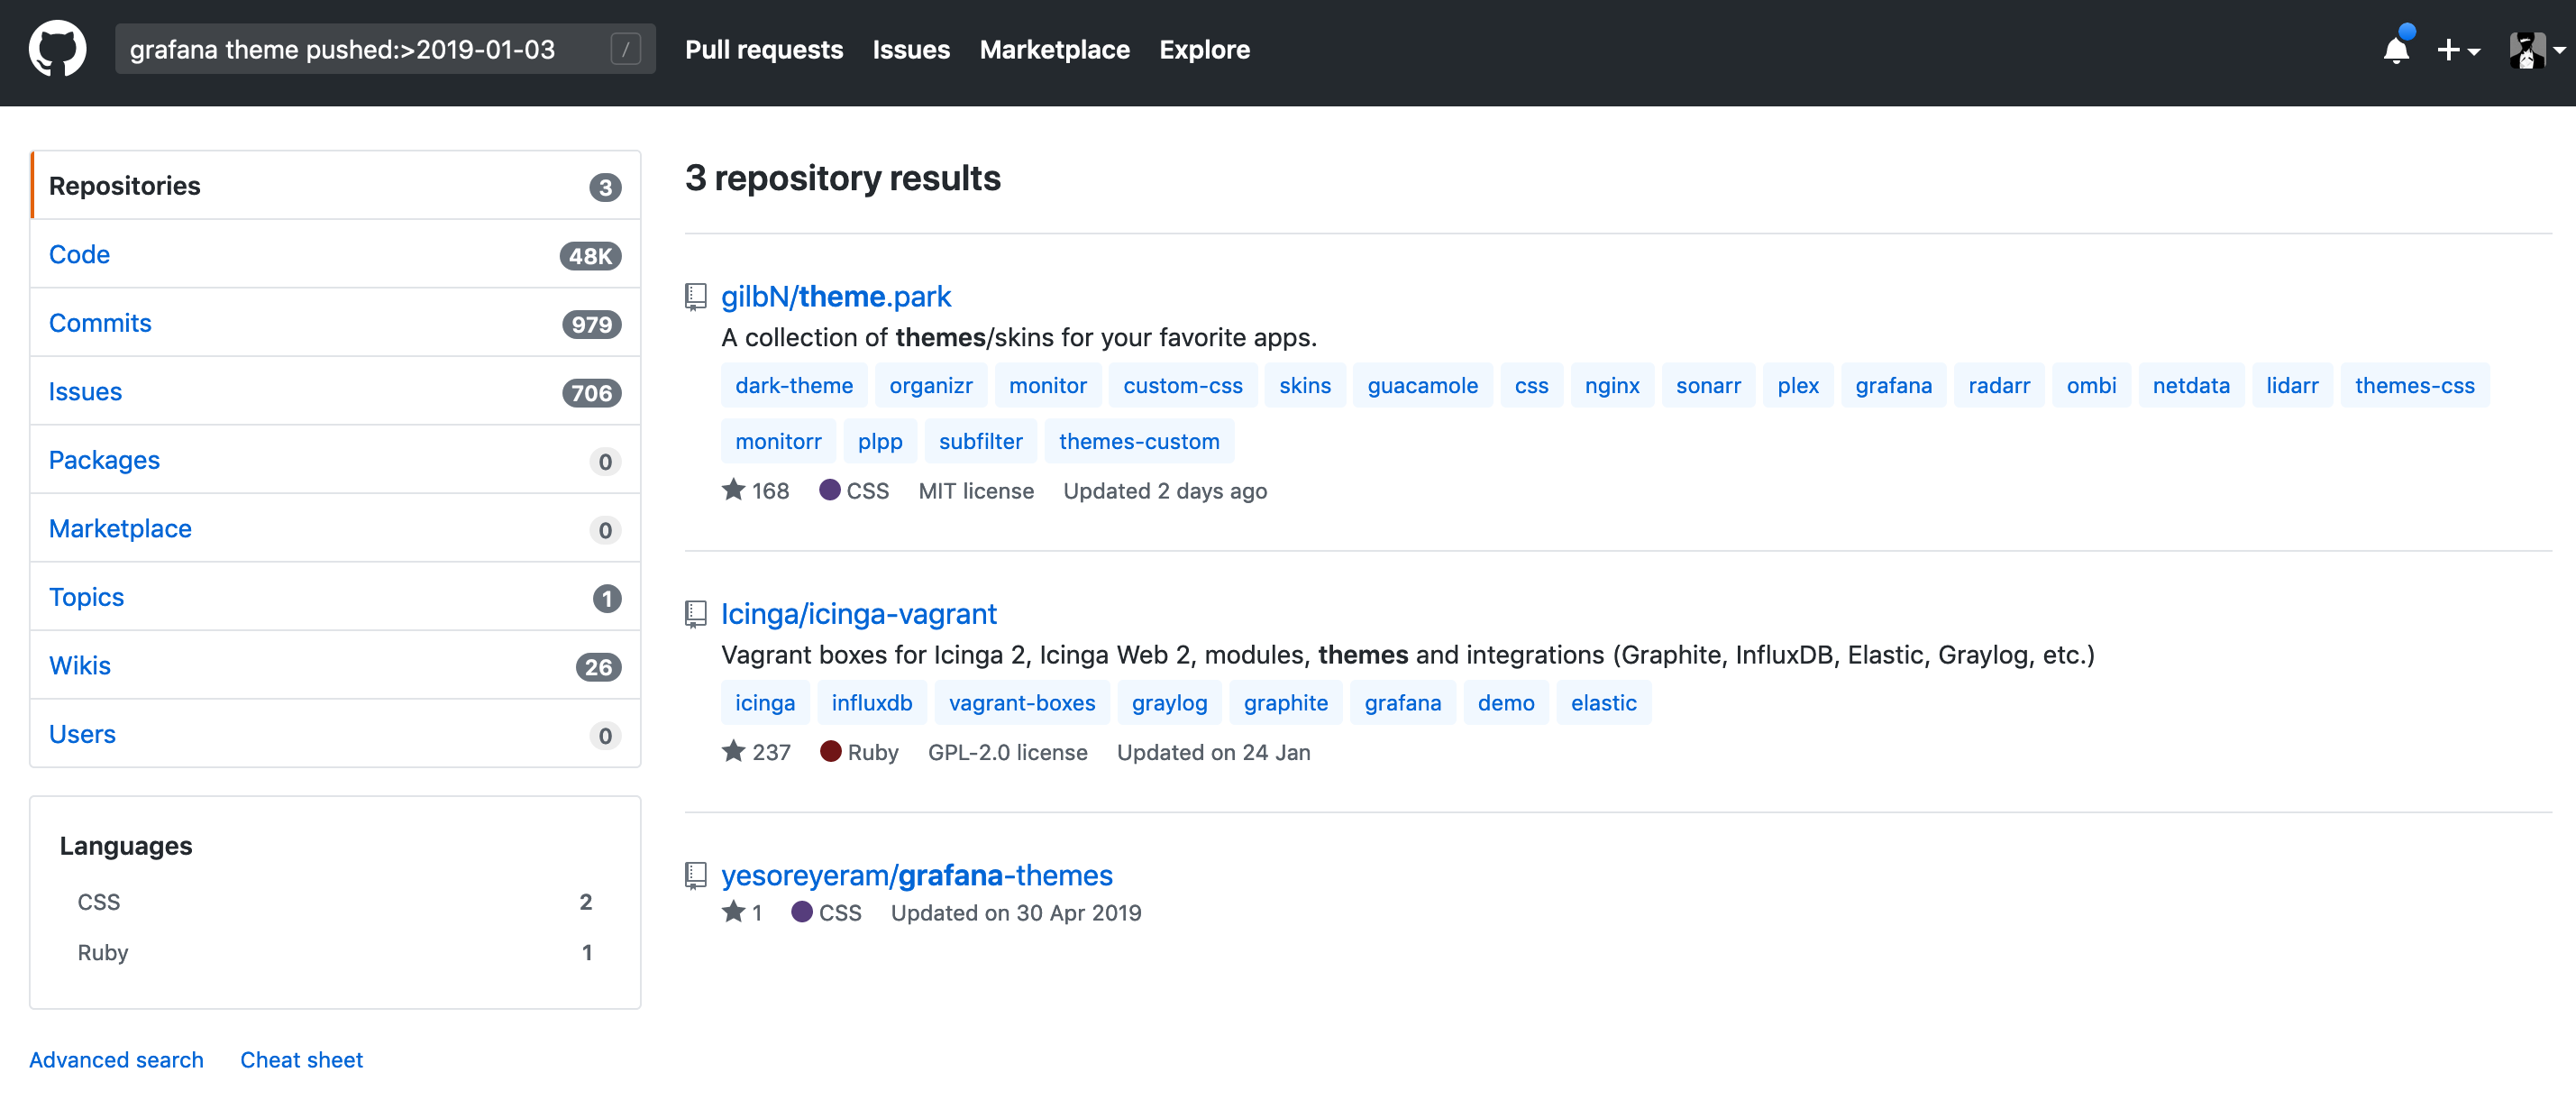Open Pull requests in top navigation
This screenshot has height=1109, width=2576.
(x=763, y=49)
